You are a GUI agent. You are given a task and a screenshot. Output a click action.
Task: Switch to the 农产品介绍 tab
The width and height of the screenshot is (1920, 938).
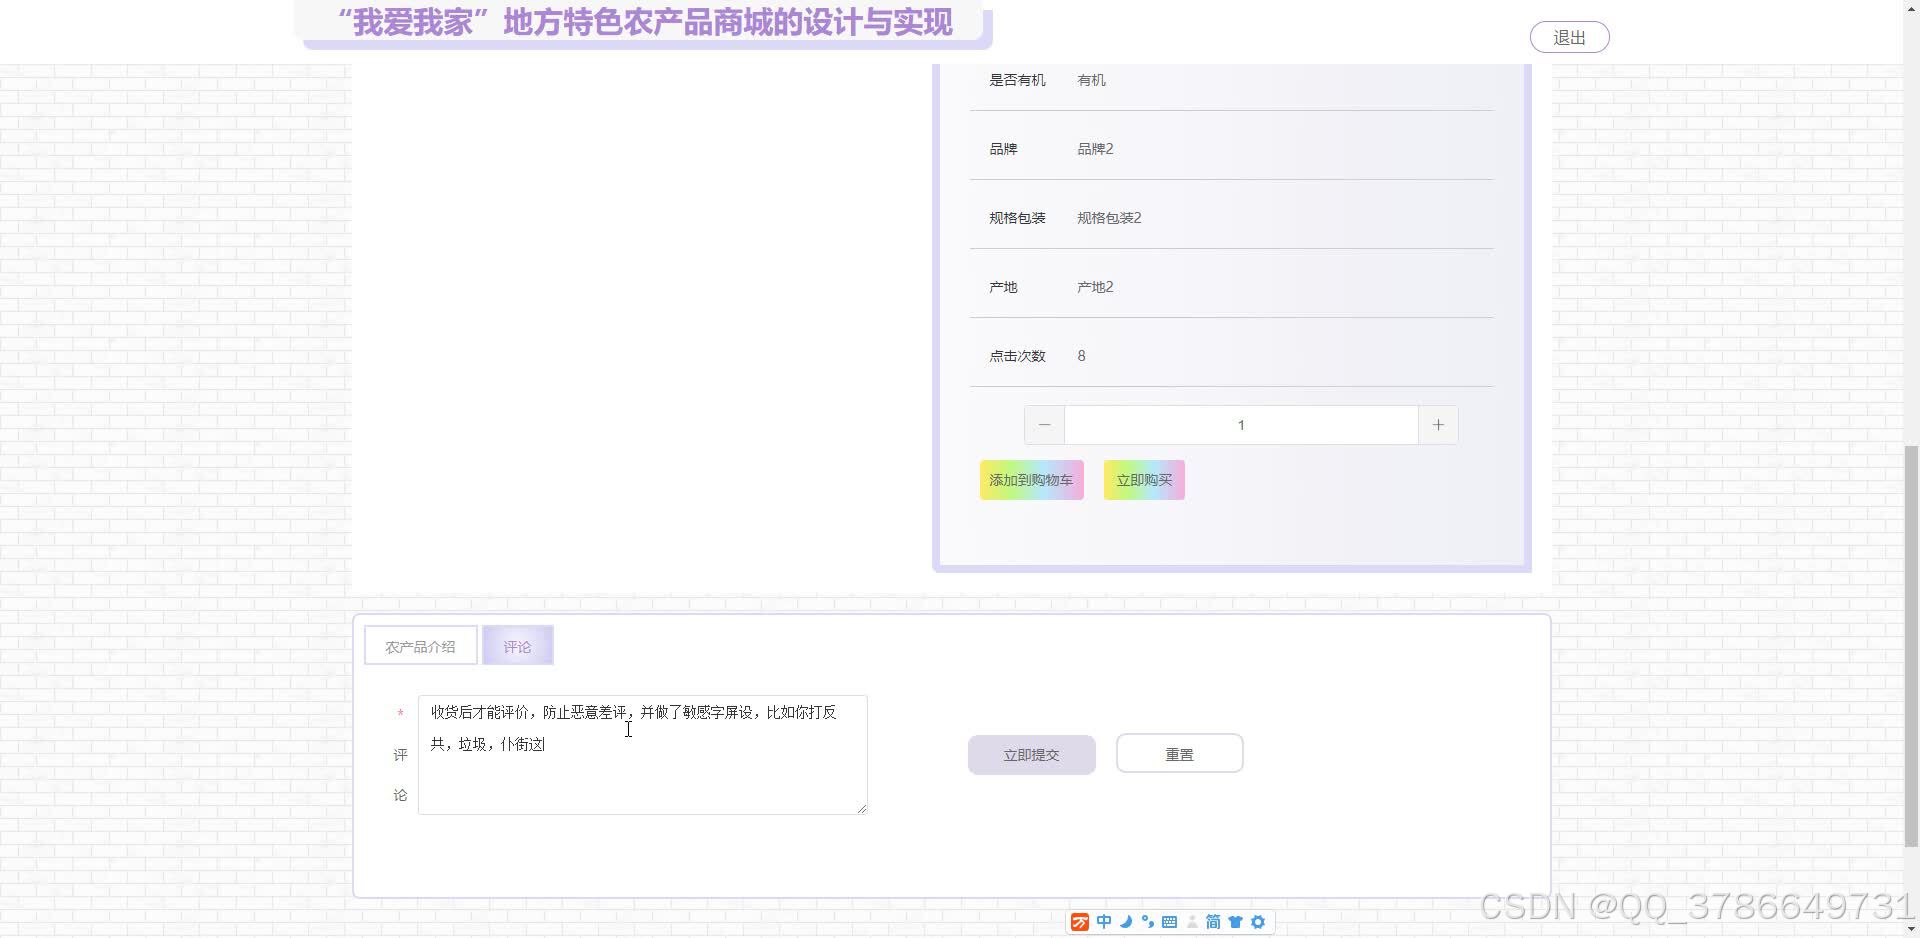coord(420,645)
